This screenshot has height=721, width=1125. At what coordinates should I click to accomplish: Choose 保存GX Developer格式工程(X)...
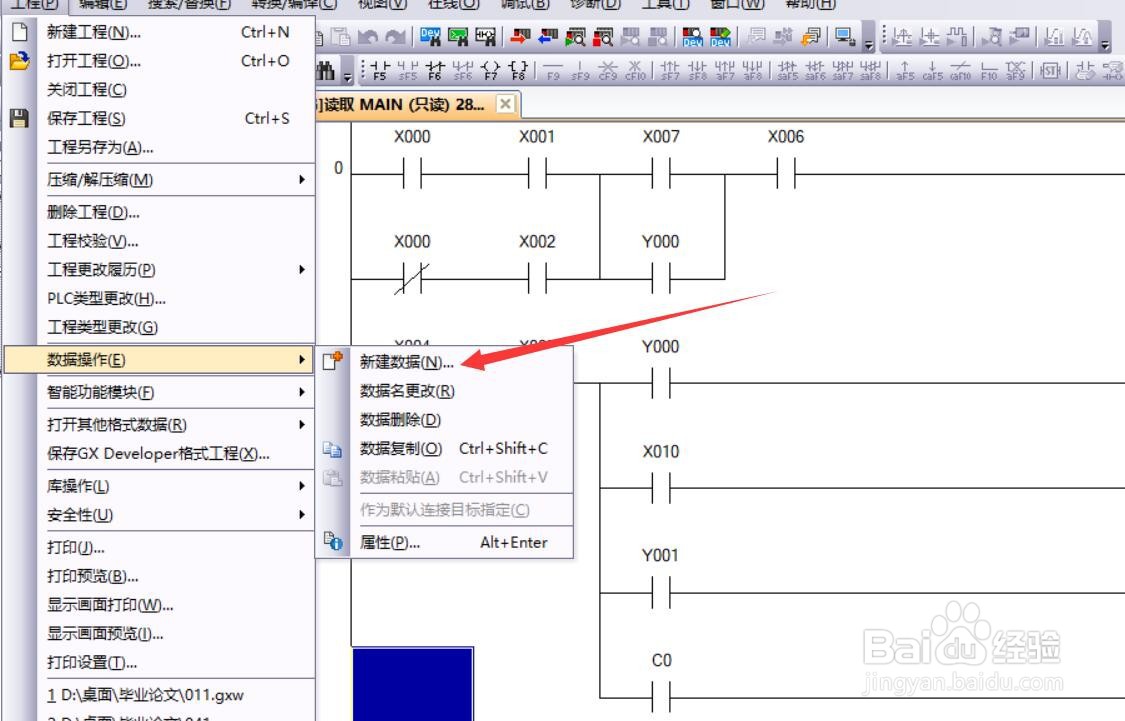(x=159, y=453)
